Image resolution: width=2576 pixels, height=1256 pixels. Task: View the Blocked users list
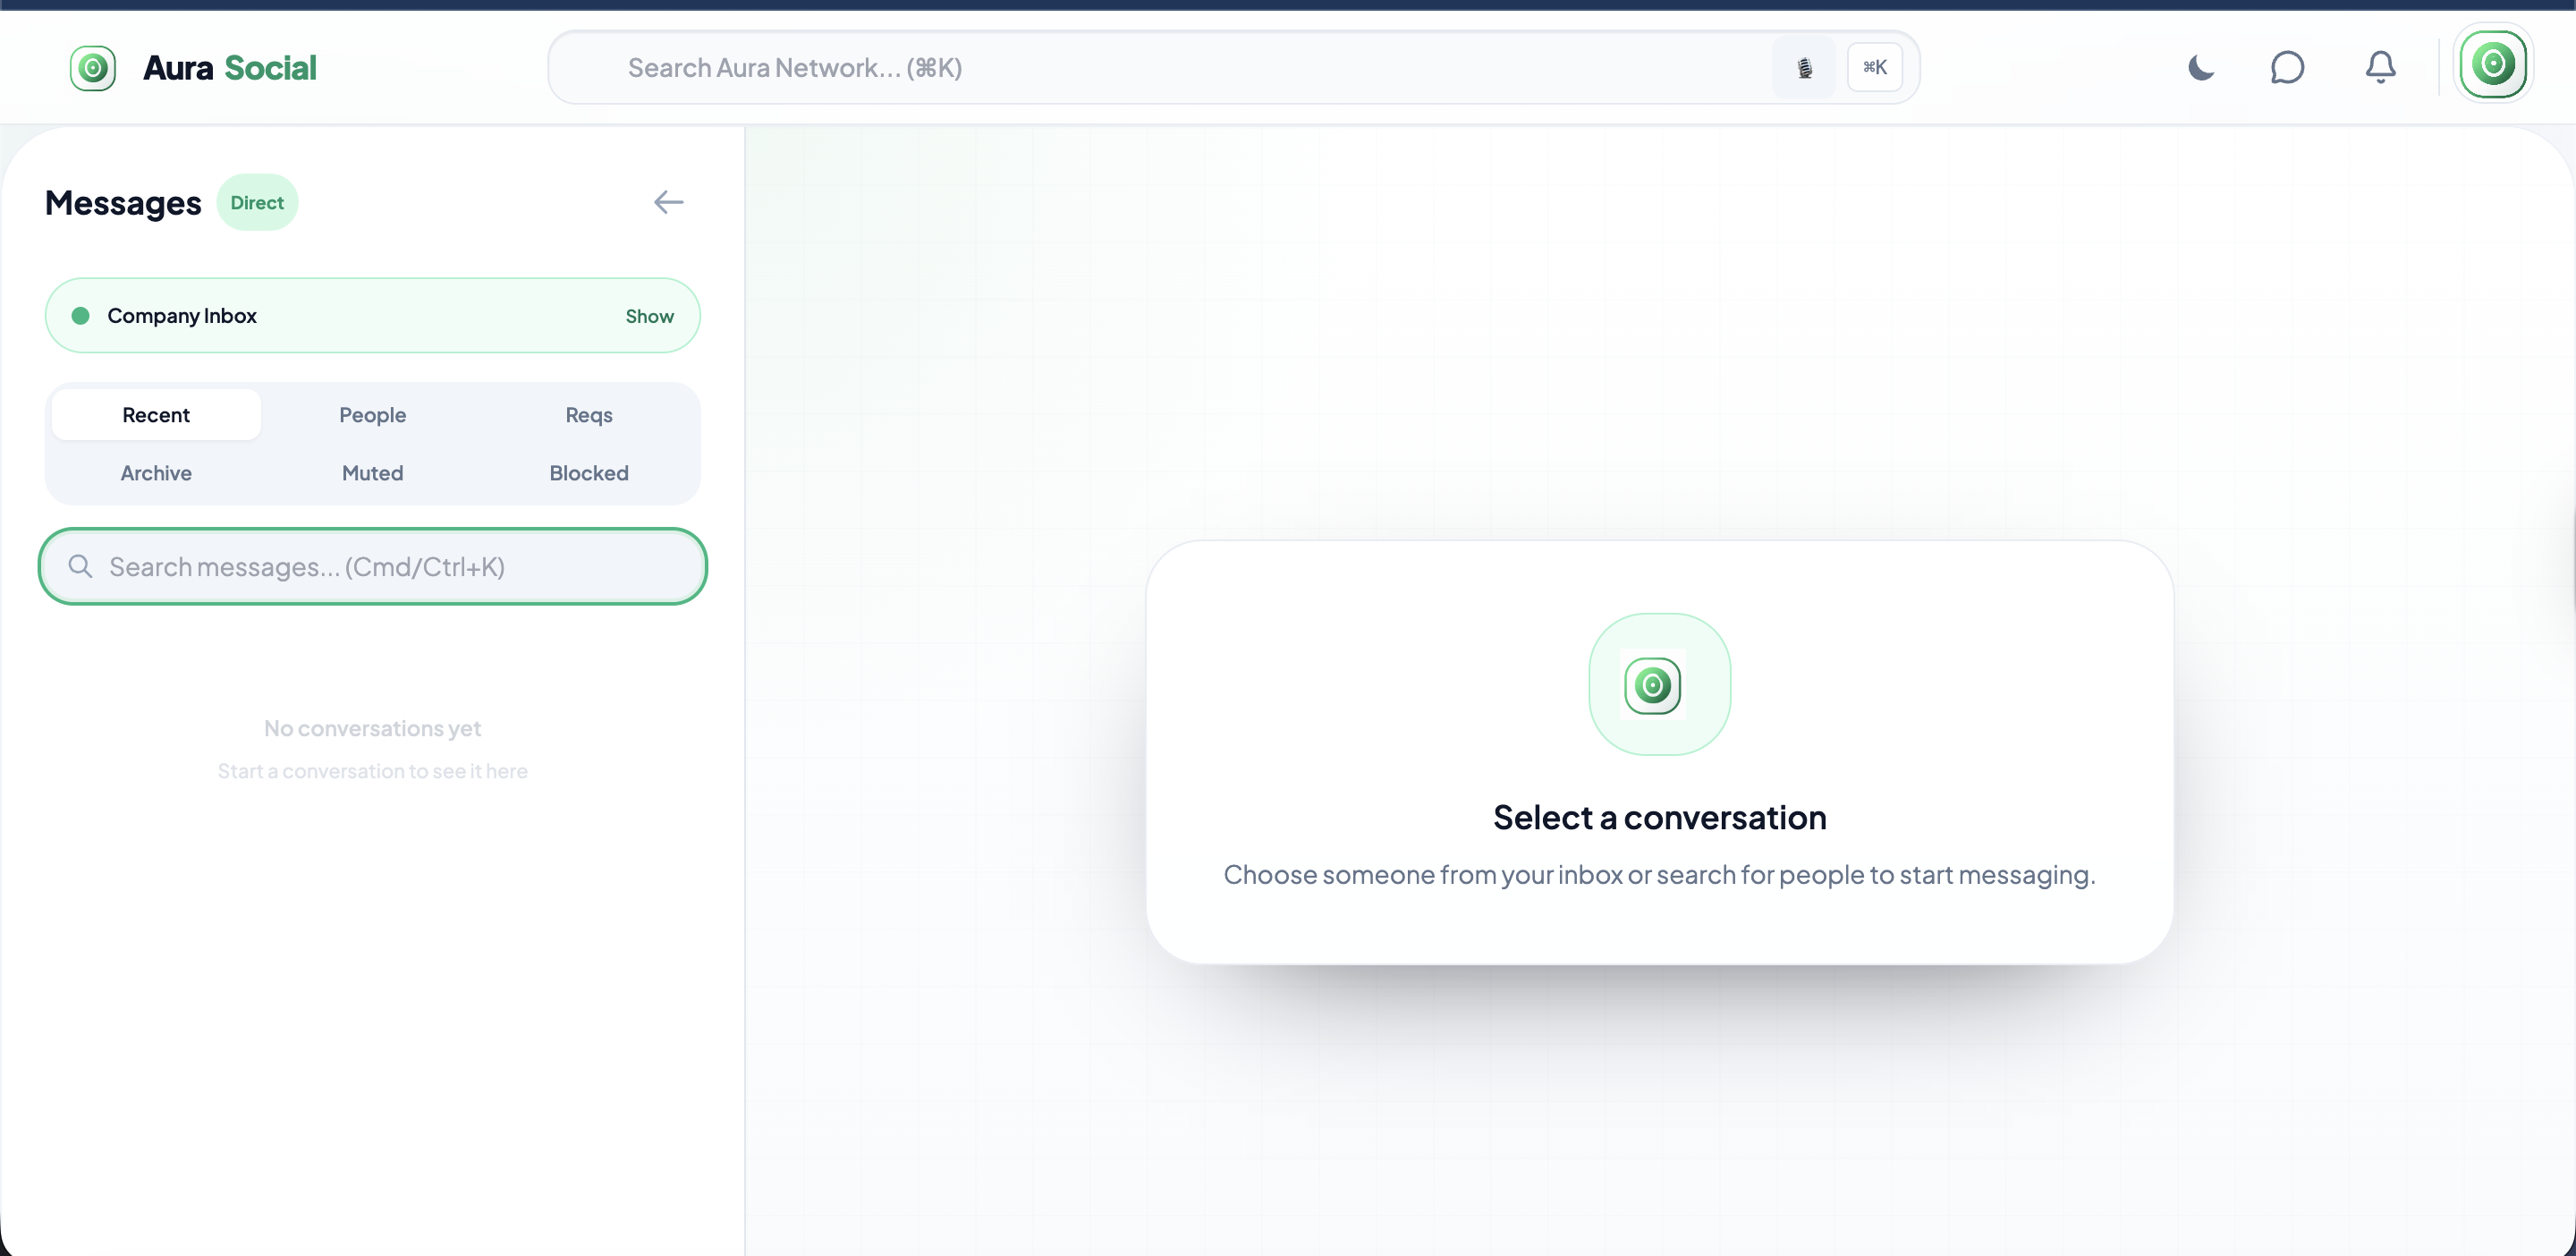point(588,473)
